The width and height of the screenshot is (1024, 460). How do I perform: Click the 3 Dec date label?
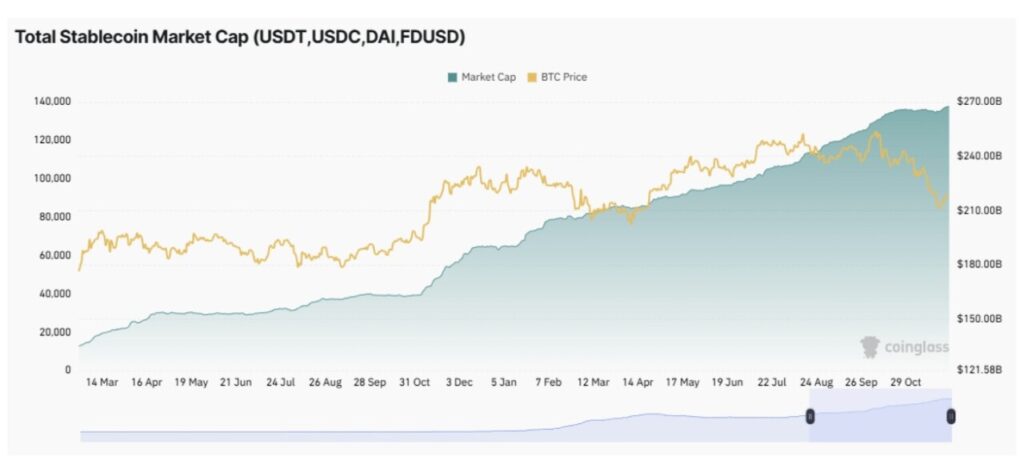[x=461, y=382]
